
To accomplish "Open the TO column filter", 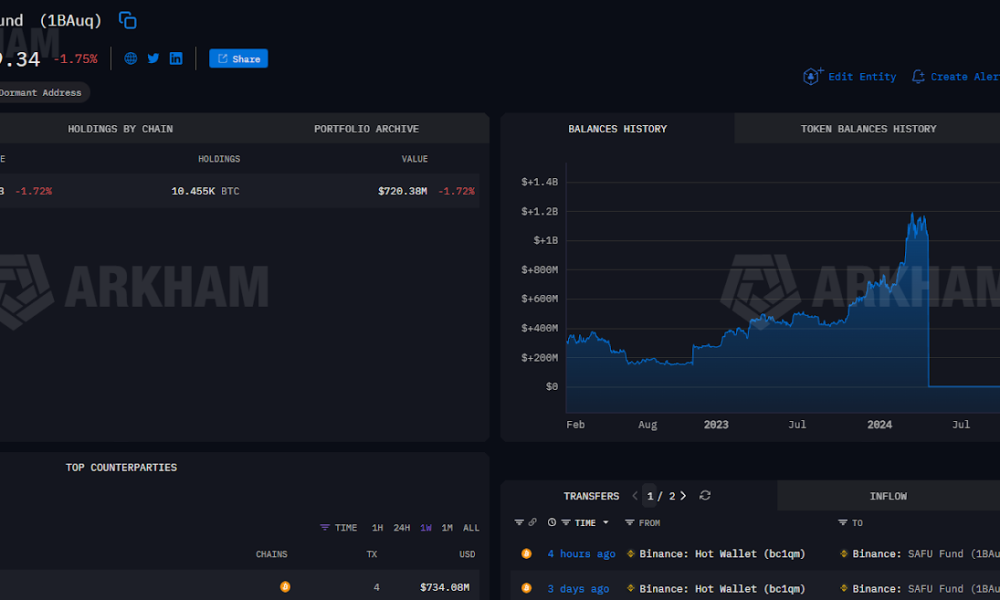I will [842, 522].
